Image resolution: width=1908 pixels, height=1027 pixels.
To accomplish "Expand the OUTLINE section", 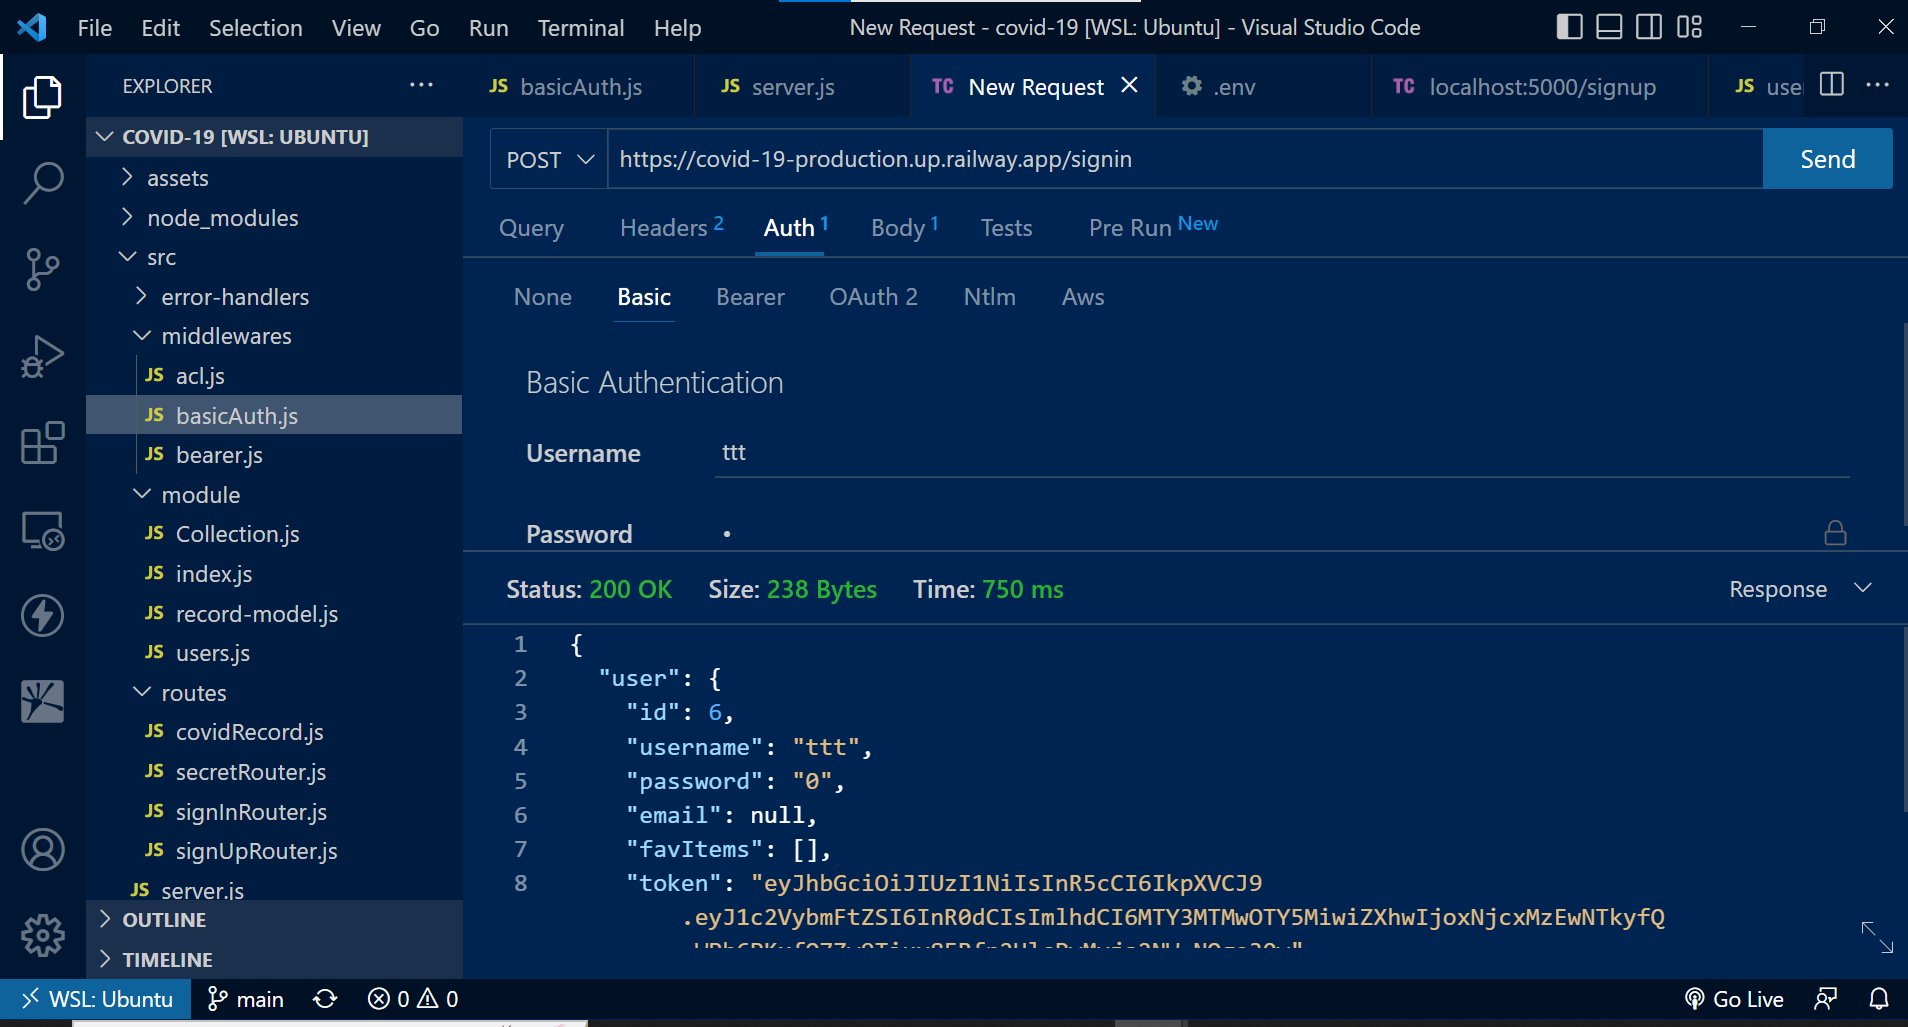I will (x=274, y=920).
